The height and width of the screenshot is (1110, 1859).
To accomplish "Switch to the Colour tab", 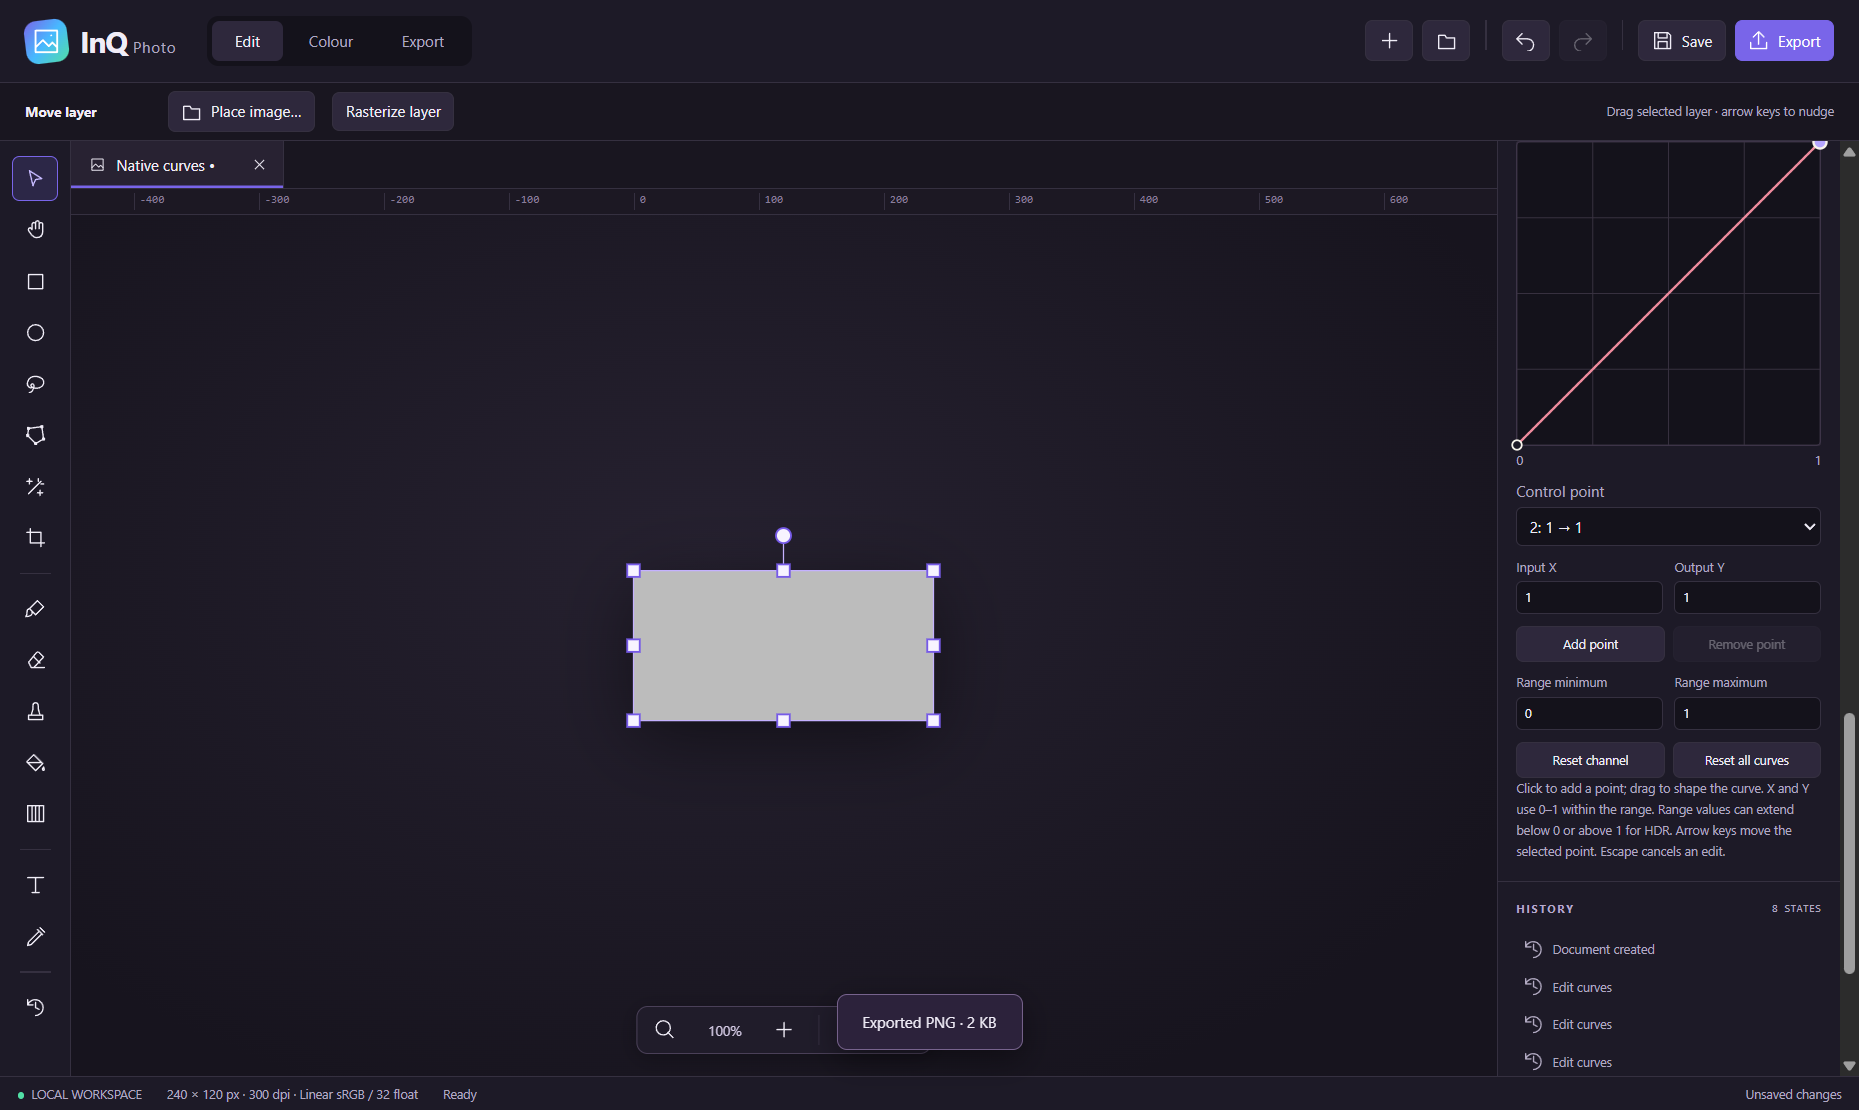I will point(330,41).
